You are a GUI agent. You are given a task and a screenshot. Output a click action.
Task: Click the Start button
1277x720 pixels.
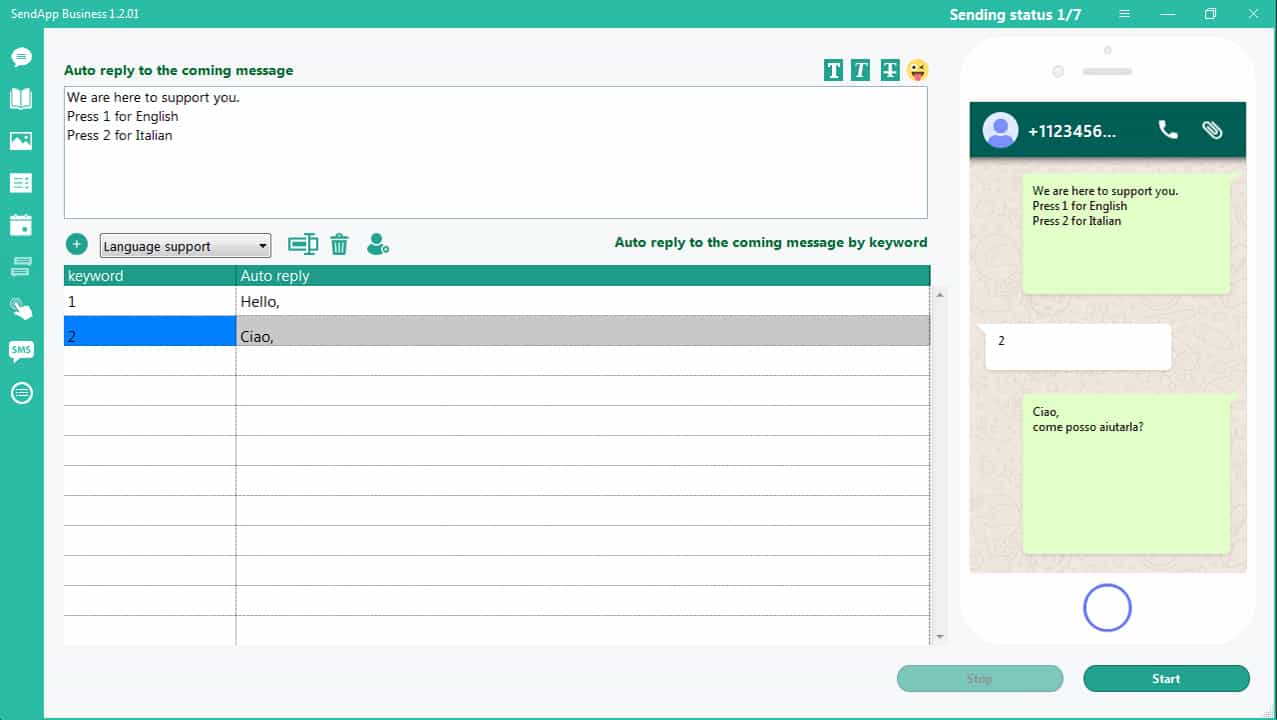1166,678
